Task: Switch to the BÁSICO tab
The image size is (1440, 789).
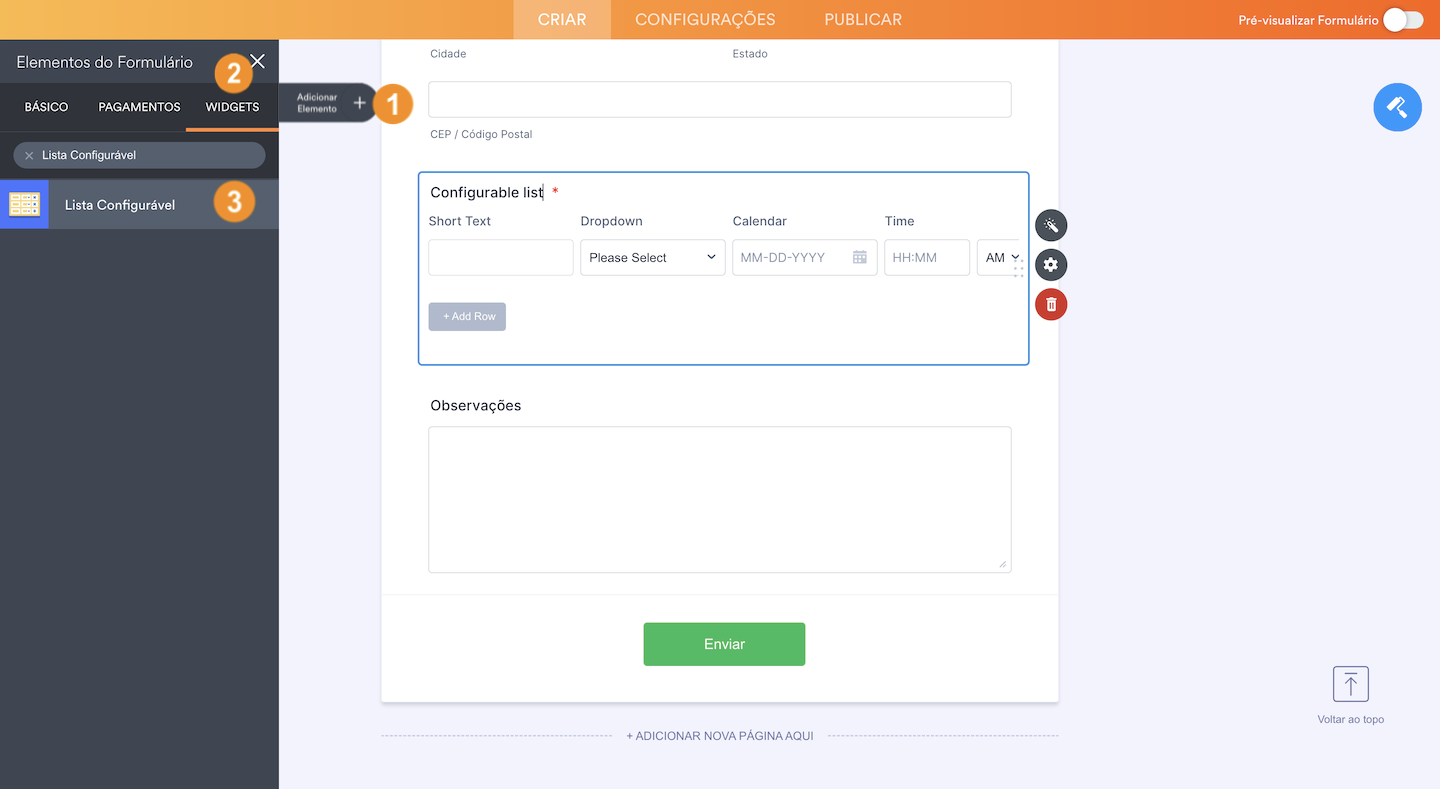Action: [x=46, y=107]
